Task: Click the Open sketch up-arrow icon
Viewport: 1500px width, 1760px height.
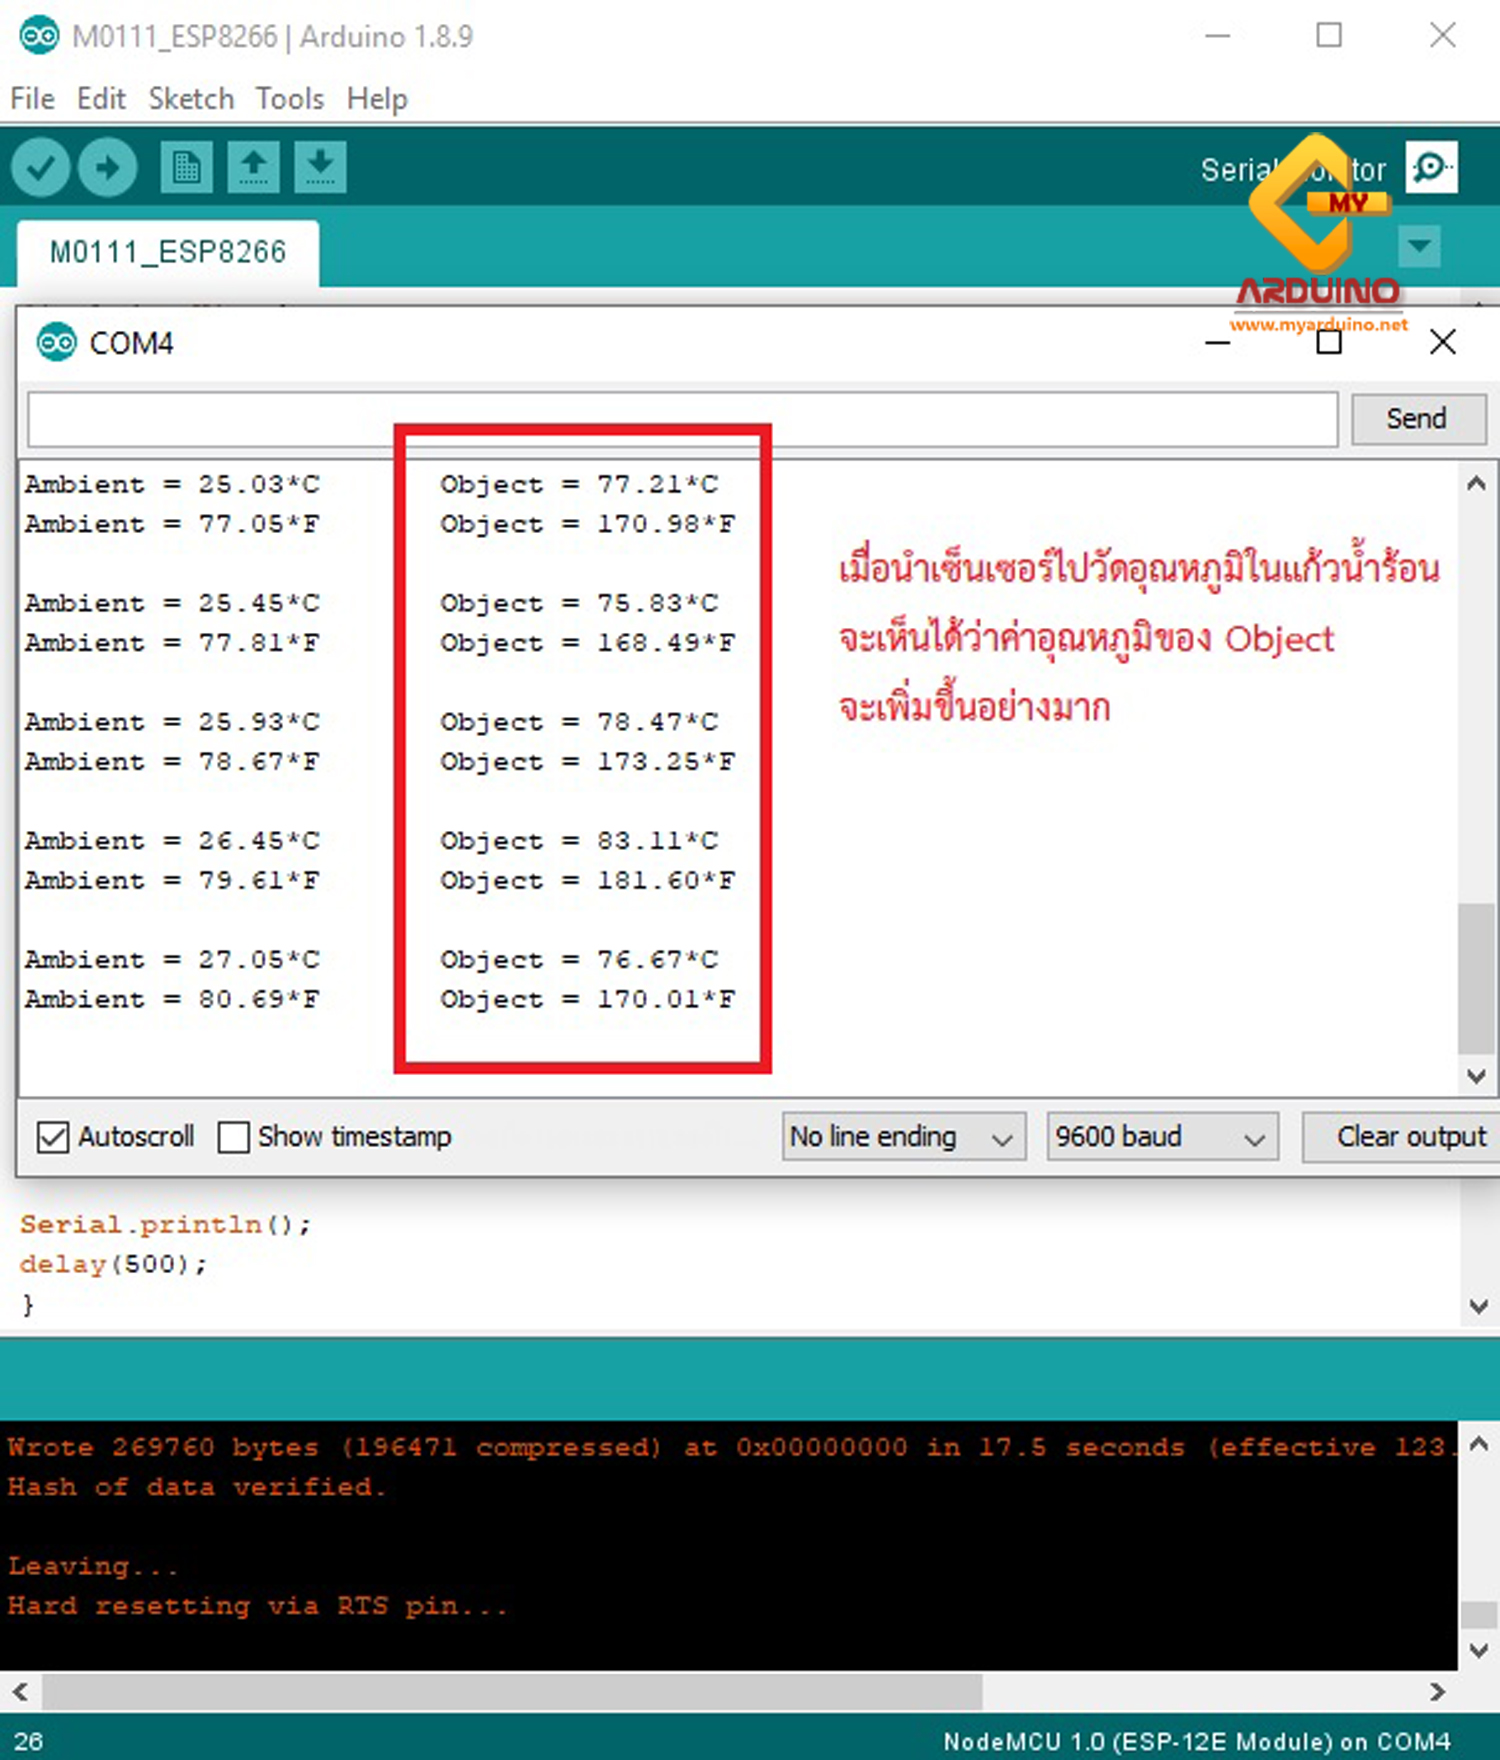Action: [x=253, y=167]
